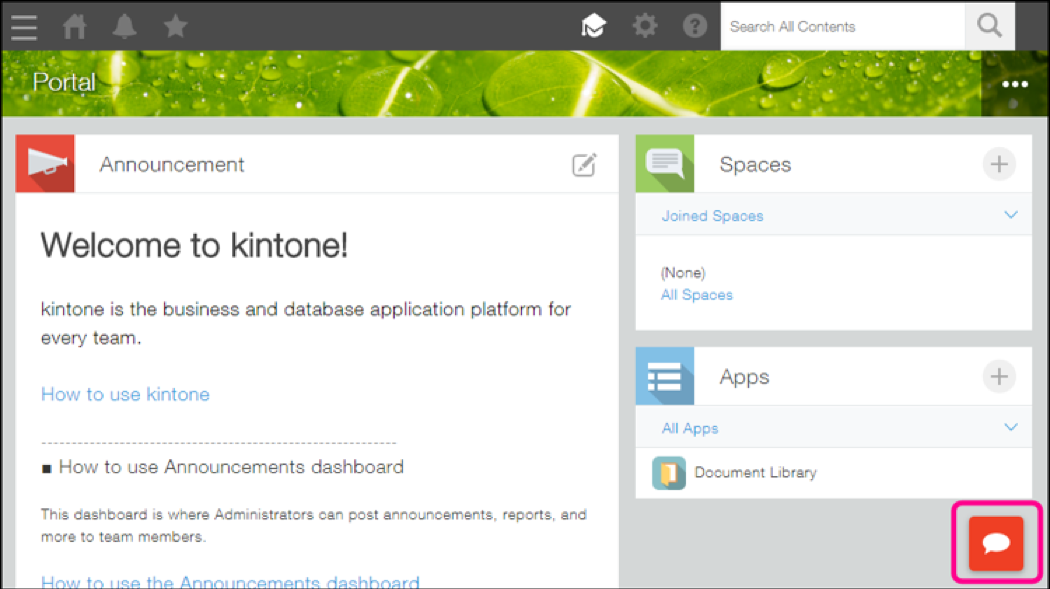Open the notifications bell
This screenshot has width=1050, height=589.
click(x=125, y=26)
